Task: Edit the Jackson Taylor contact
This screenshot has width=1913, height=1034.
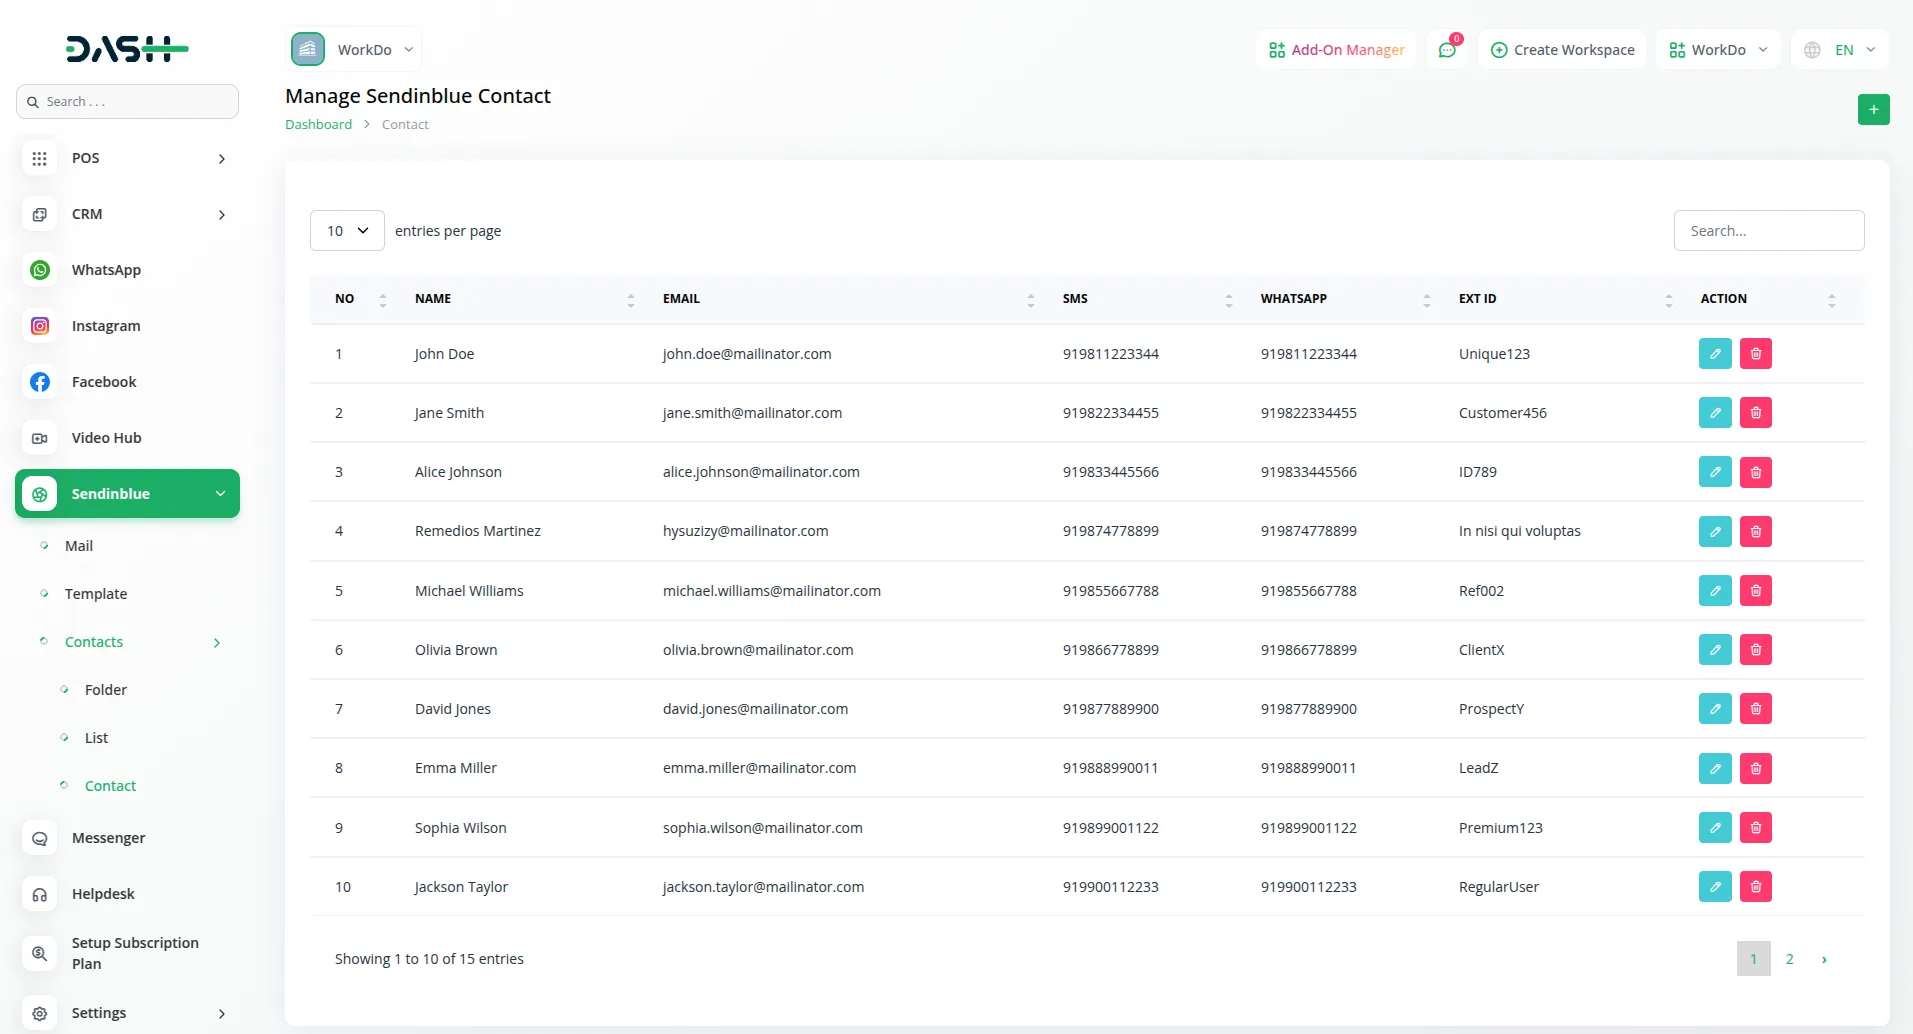Action: (1714, 887)
